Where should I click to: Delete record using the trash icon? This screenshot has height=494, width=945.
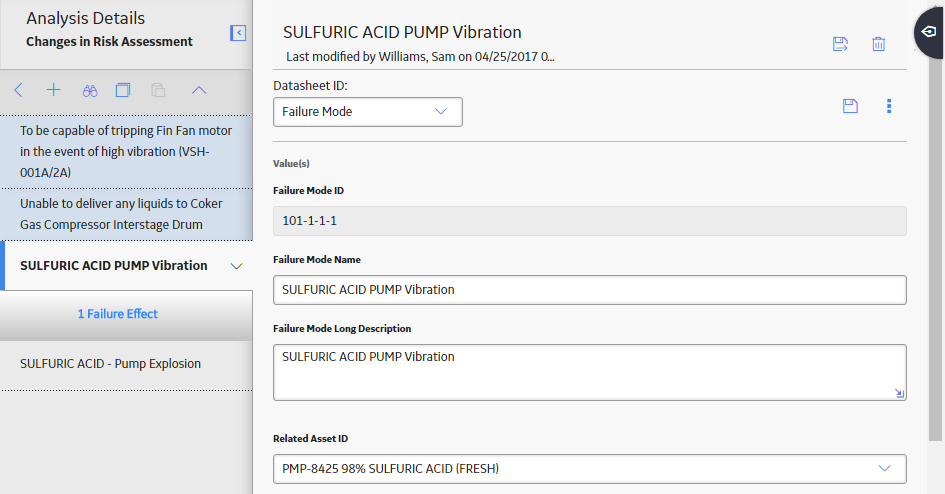(x=879, y=44)
